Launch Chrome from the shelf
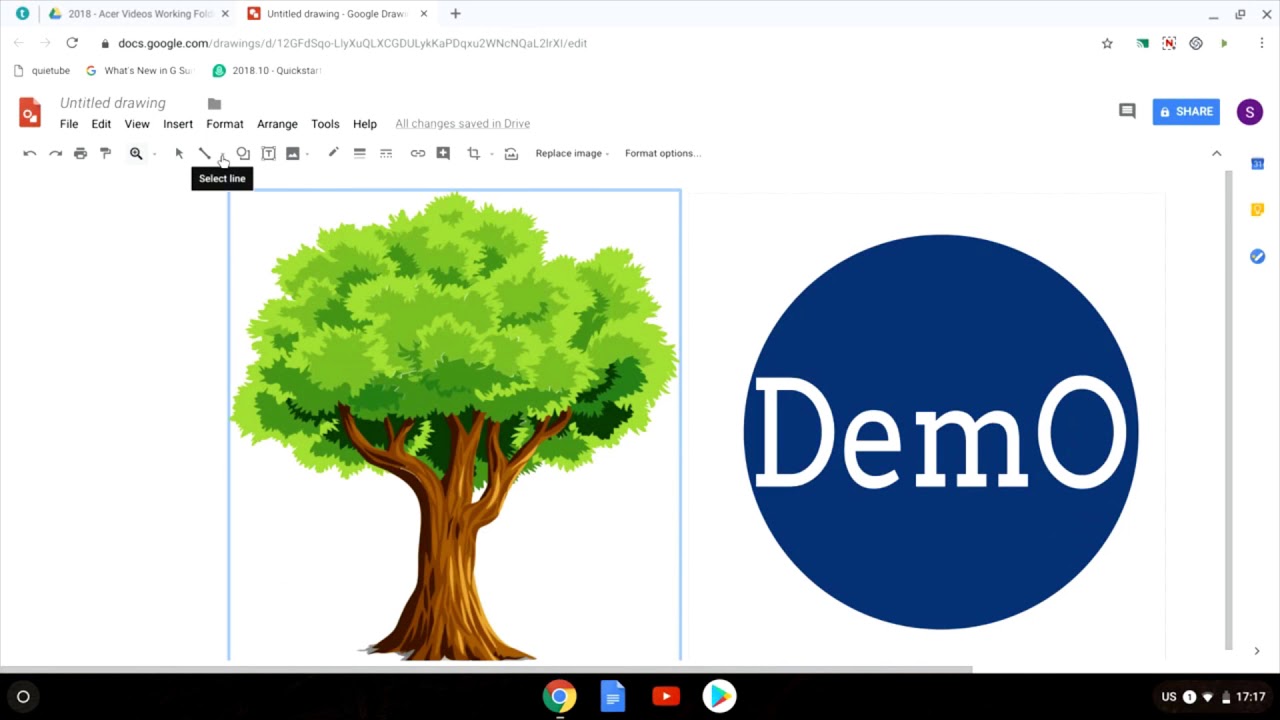This screenshot has width=1280, height=720. click(x=560, y=697)
